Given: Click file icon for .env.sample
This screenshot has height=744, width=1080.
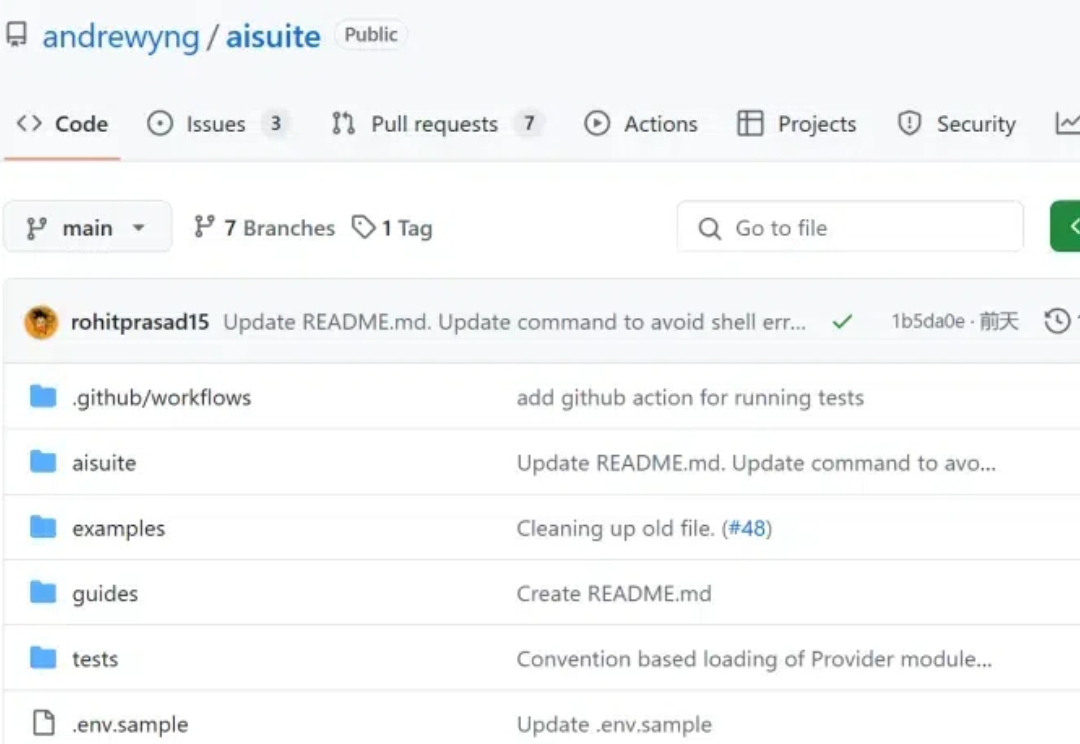Looking at the screenshot, I should 44,723.
